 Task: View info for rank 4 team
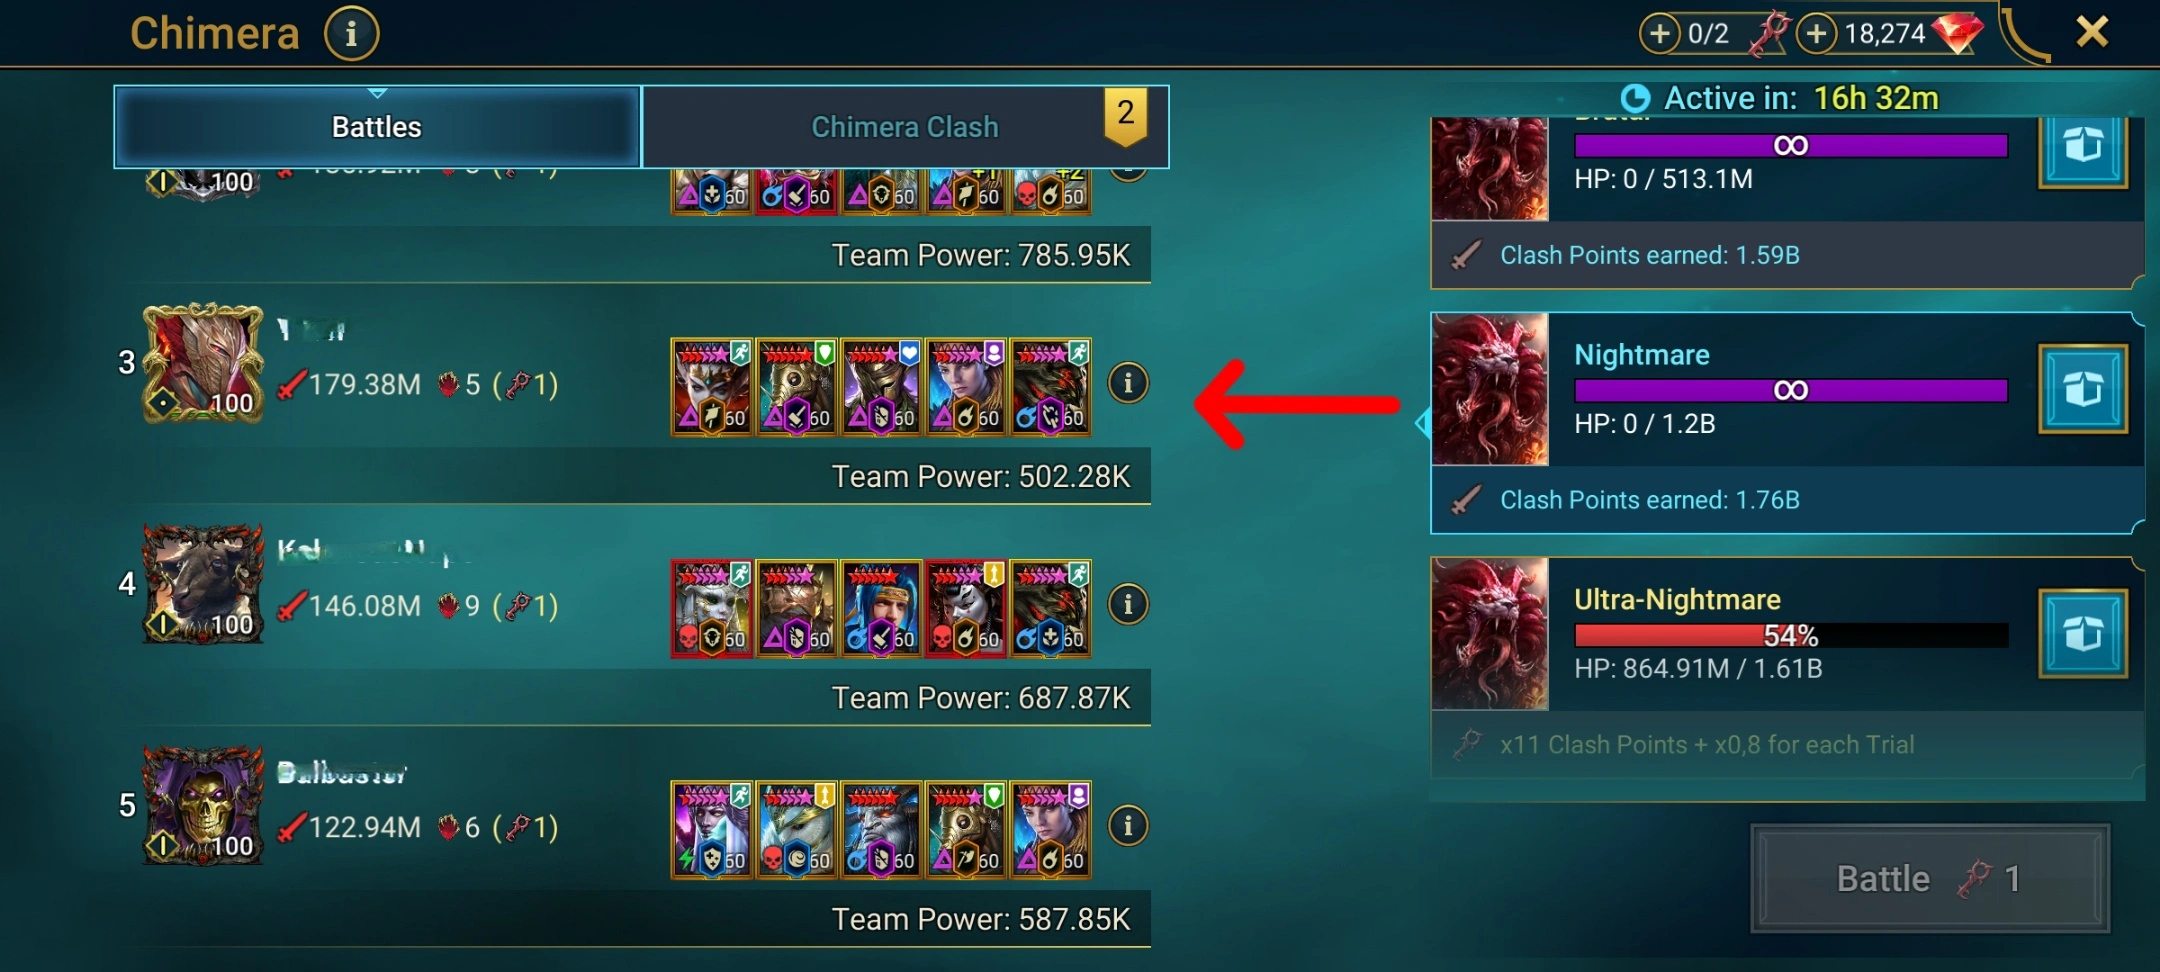(x=1128, y=604)
